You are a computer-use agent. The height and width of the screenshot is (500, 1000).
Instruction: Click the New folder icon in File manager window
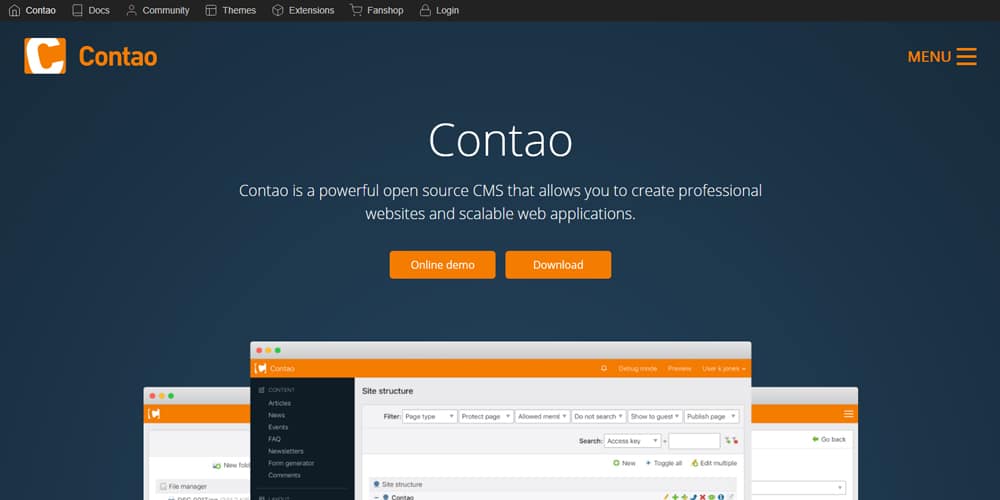(217, 466)
